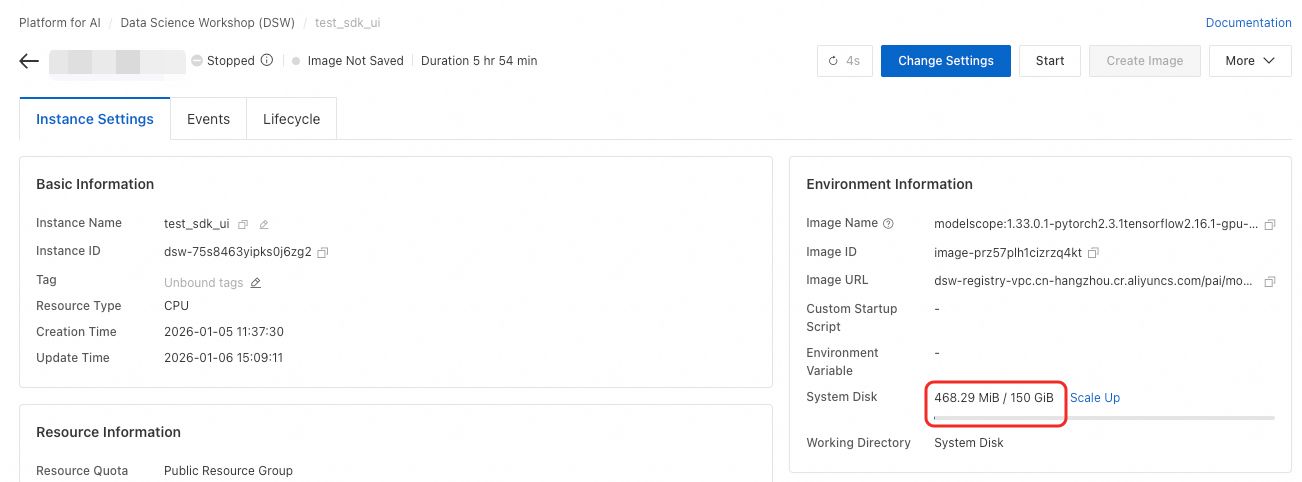
Task: Go back using the left arrow icon
Action: [x=29, y=61]
